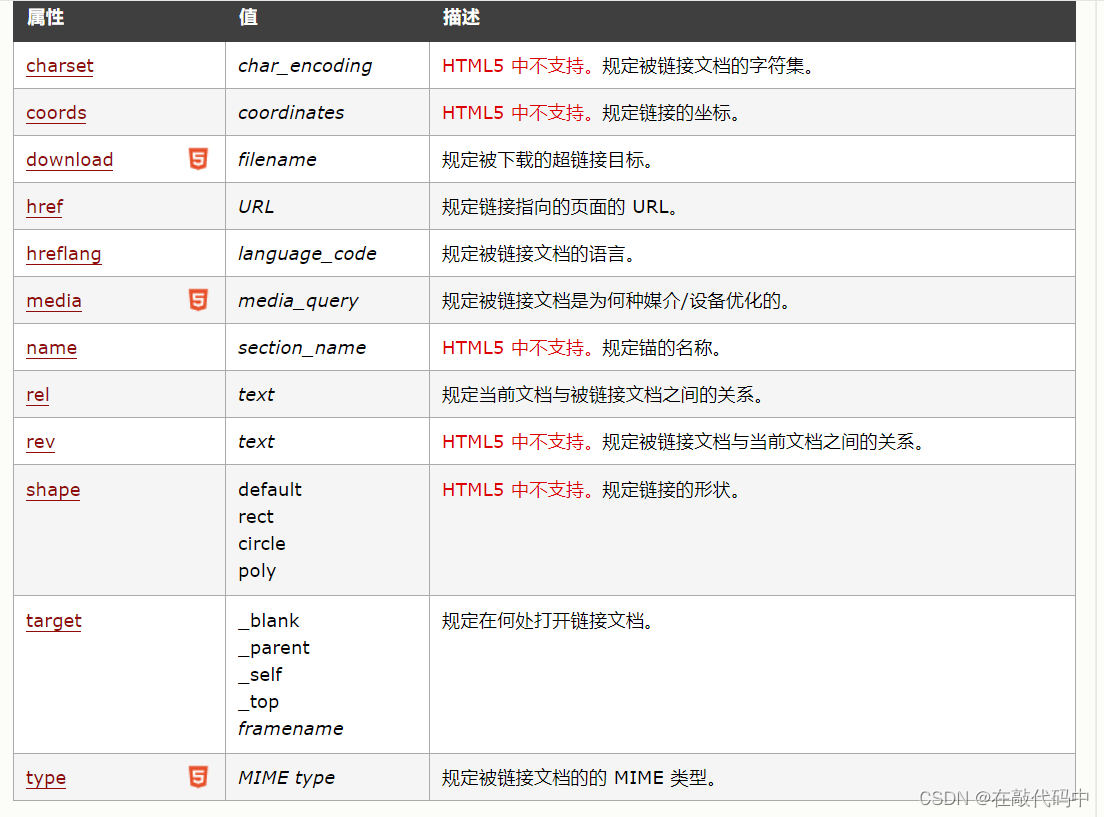This screenshot has height=817, width=1104.
Task: Click the 规定锚的名称 description
Action: click(x=582, y=348)
